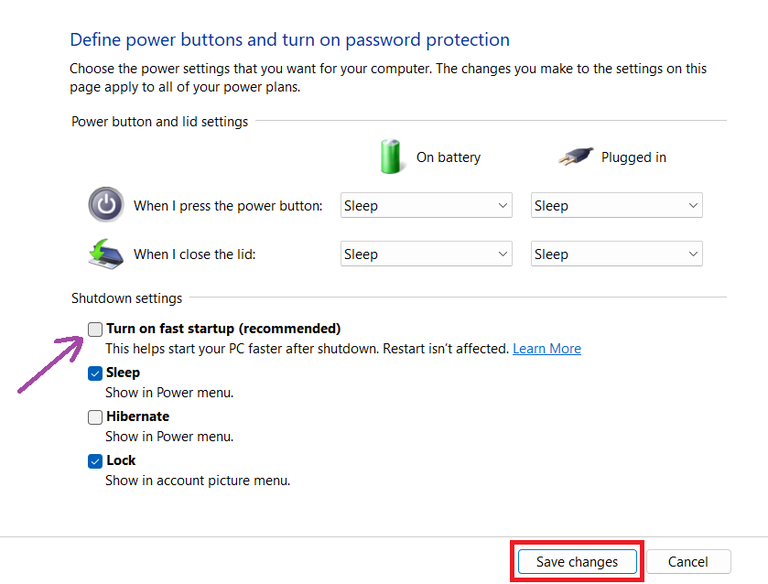The height and width of the screenshot is (584, 768).
Task: Enable Turn on fast startup checkbox
Action: (x=95, y=329)
